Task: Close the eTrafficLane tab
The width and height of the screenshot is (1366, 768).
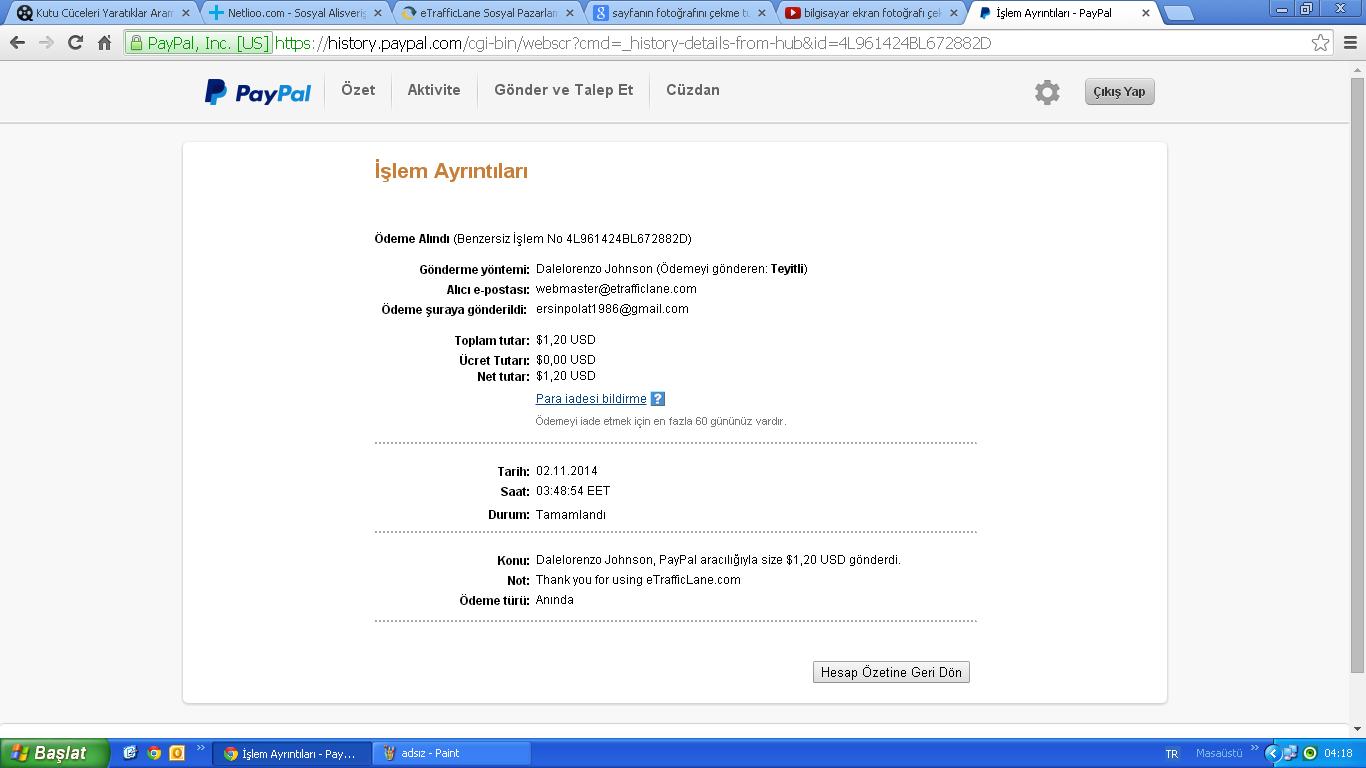Action: pyautogui.click(x=570, y=13)
